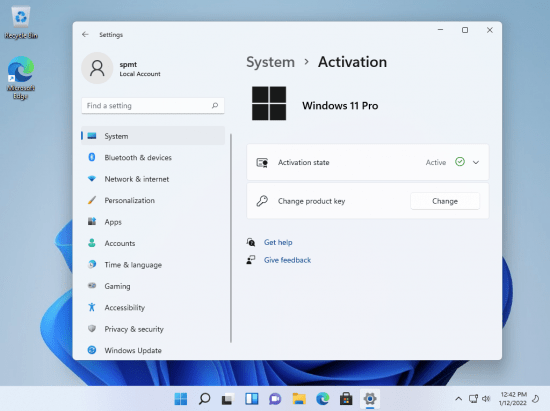Open Gaming settings
The width and height of the screenshot is (550, 411).
click(x=153, y=286)
